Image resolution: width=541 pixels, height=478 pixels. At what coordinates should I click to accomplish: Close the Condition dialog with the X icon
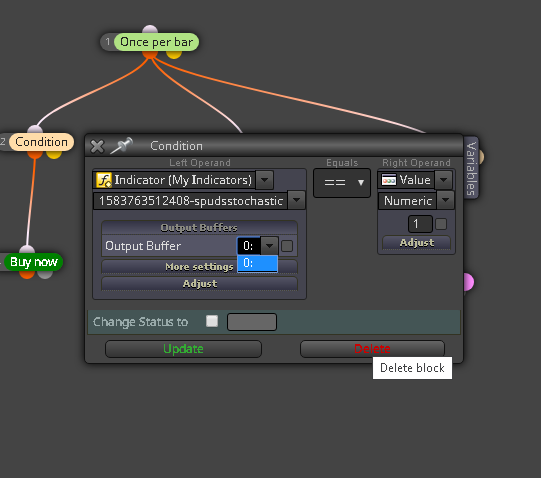97,146
